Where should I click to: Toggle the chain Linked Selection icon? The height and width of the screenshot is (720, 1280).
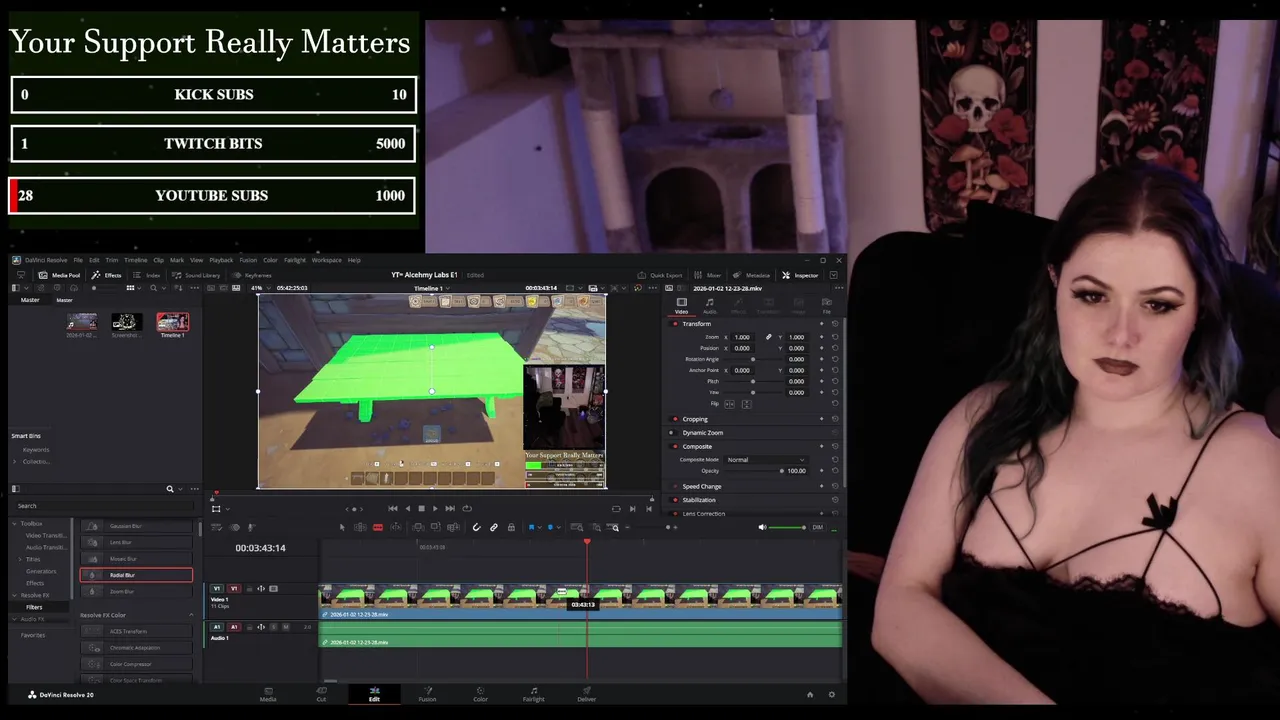coord(493,527)
